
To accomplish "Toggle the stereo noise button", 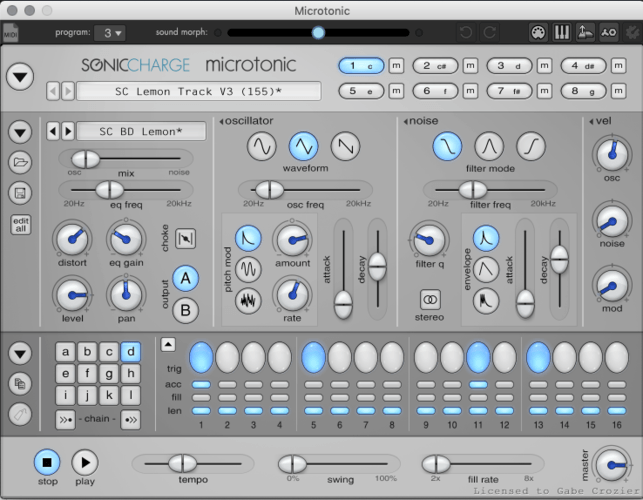I will tap(430, 299).
